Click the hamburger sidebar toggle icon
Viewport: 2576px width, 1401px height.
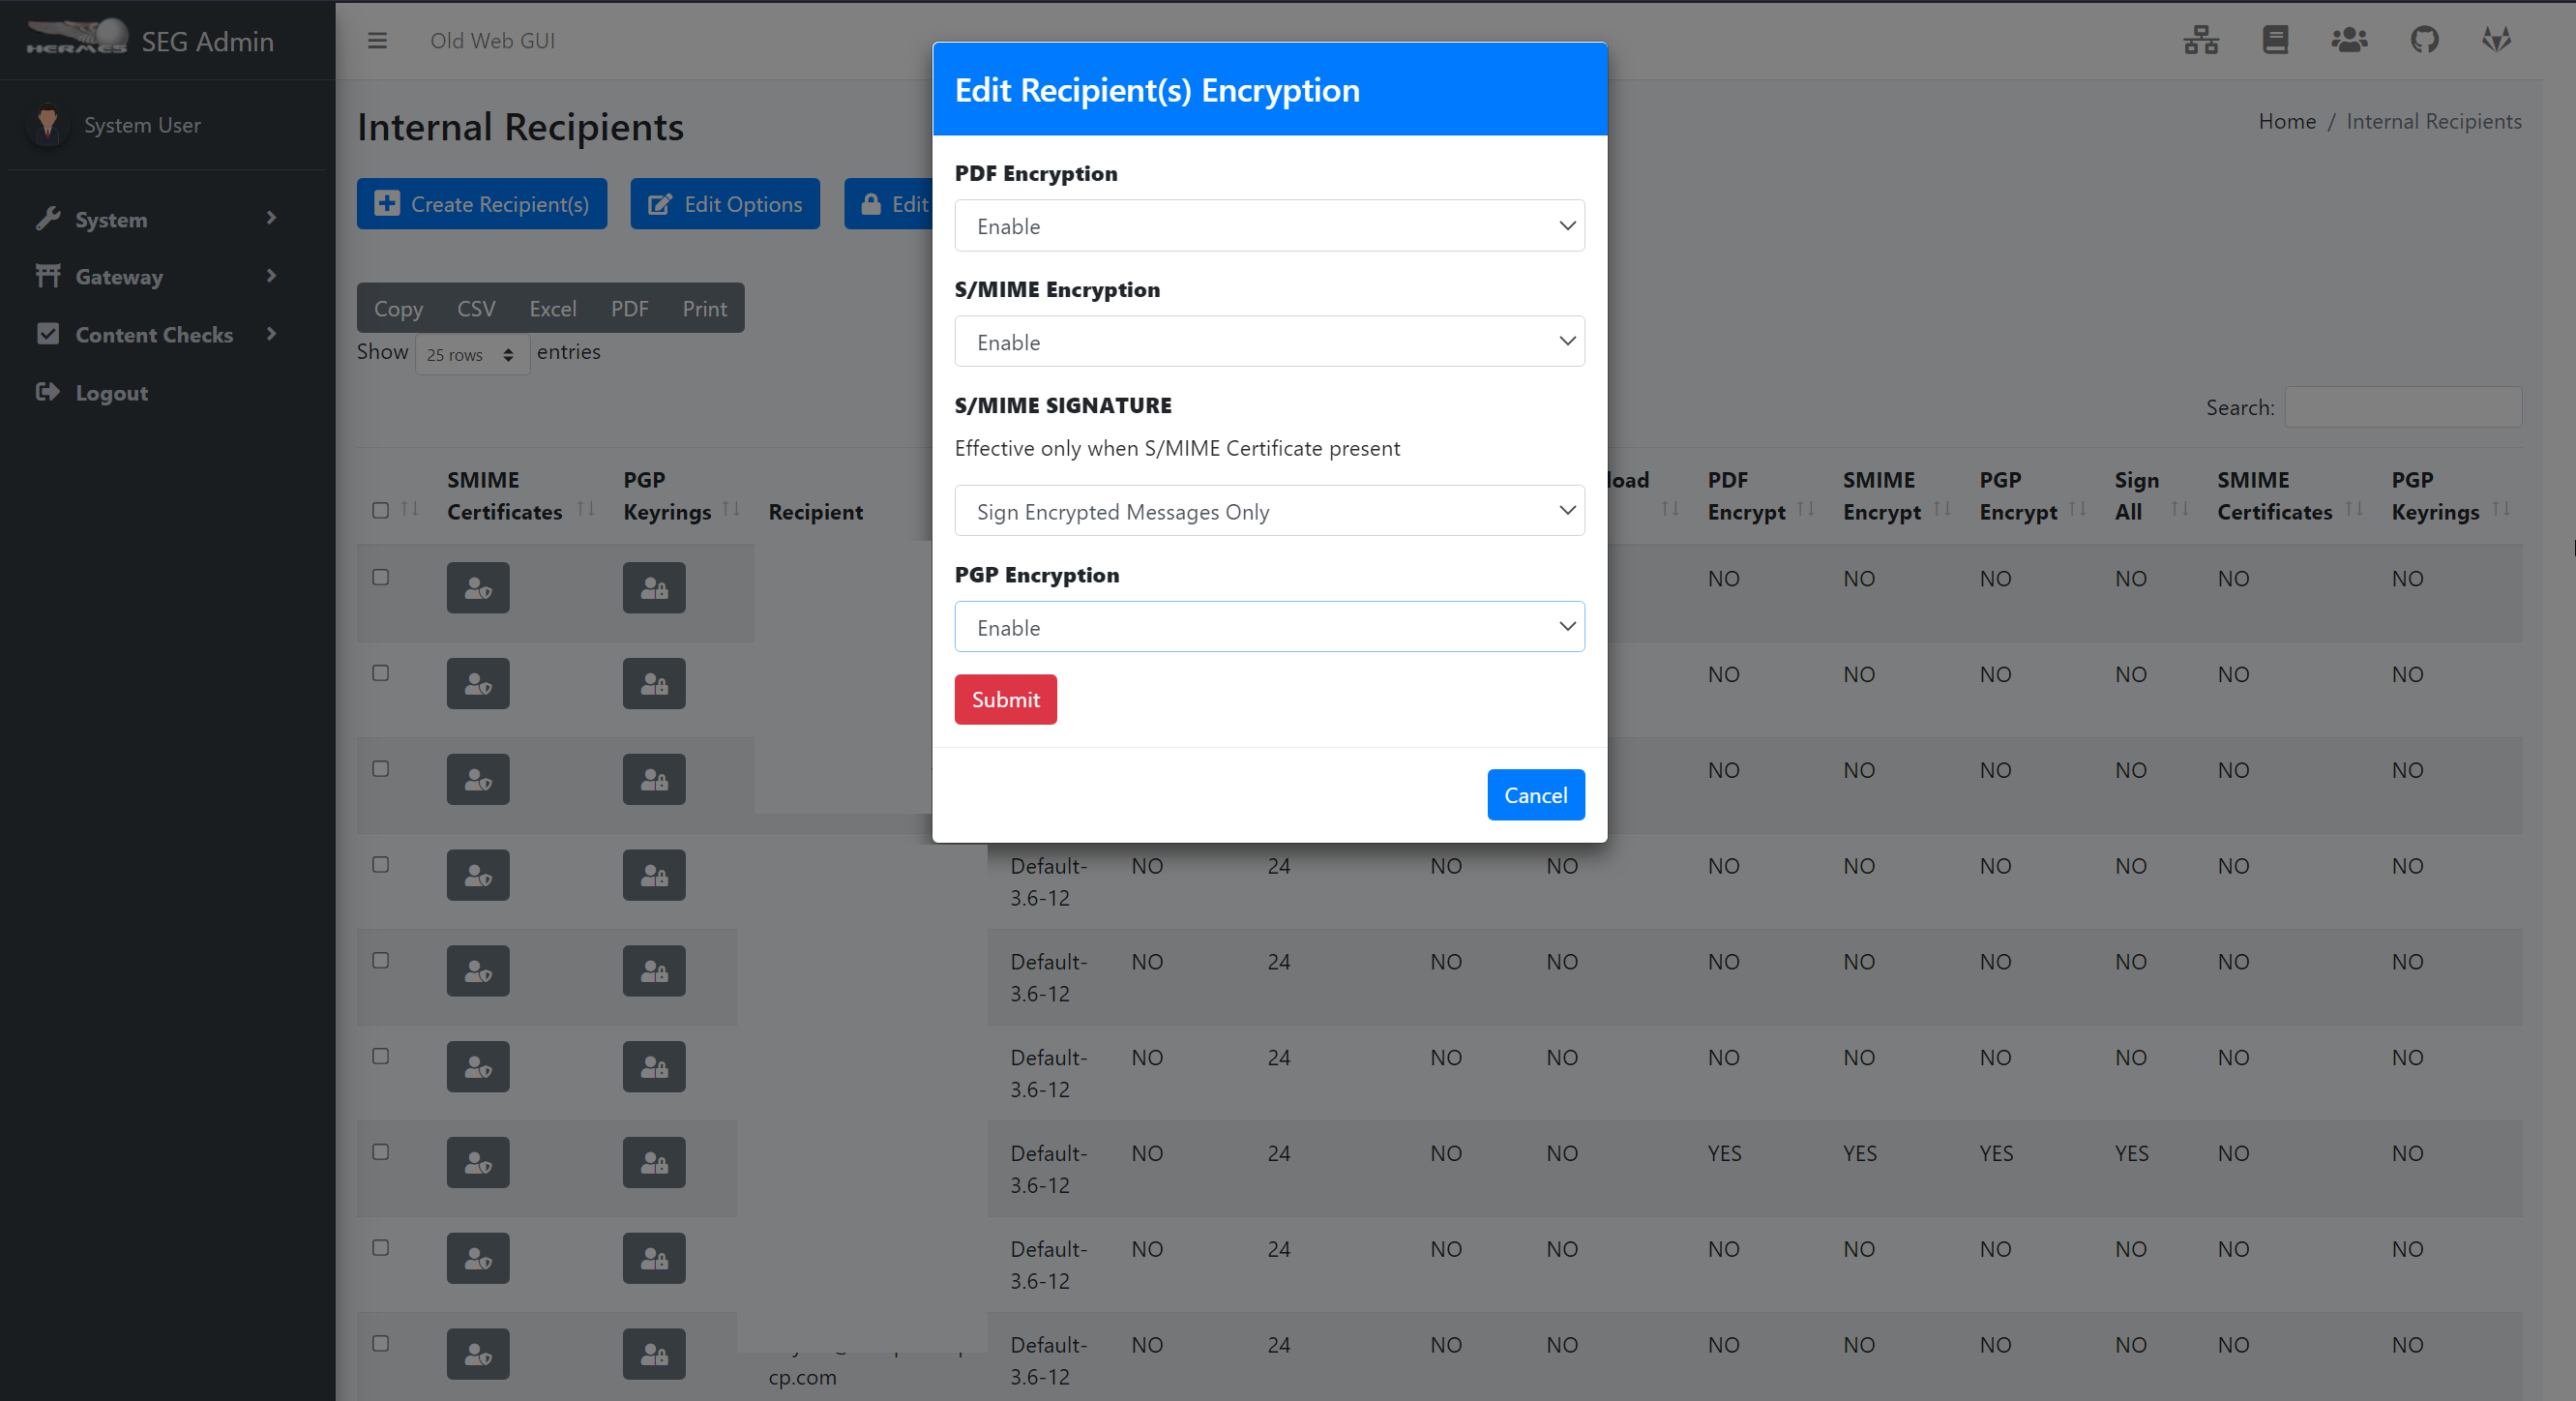point(377,41)
